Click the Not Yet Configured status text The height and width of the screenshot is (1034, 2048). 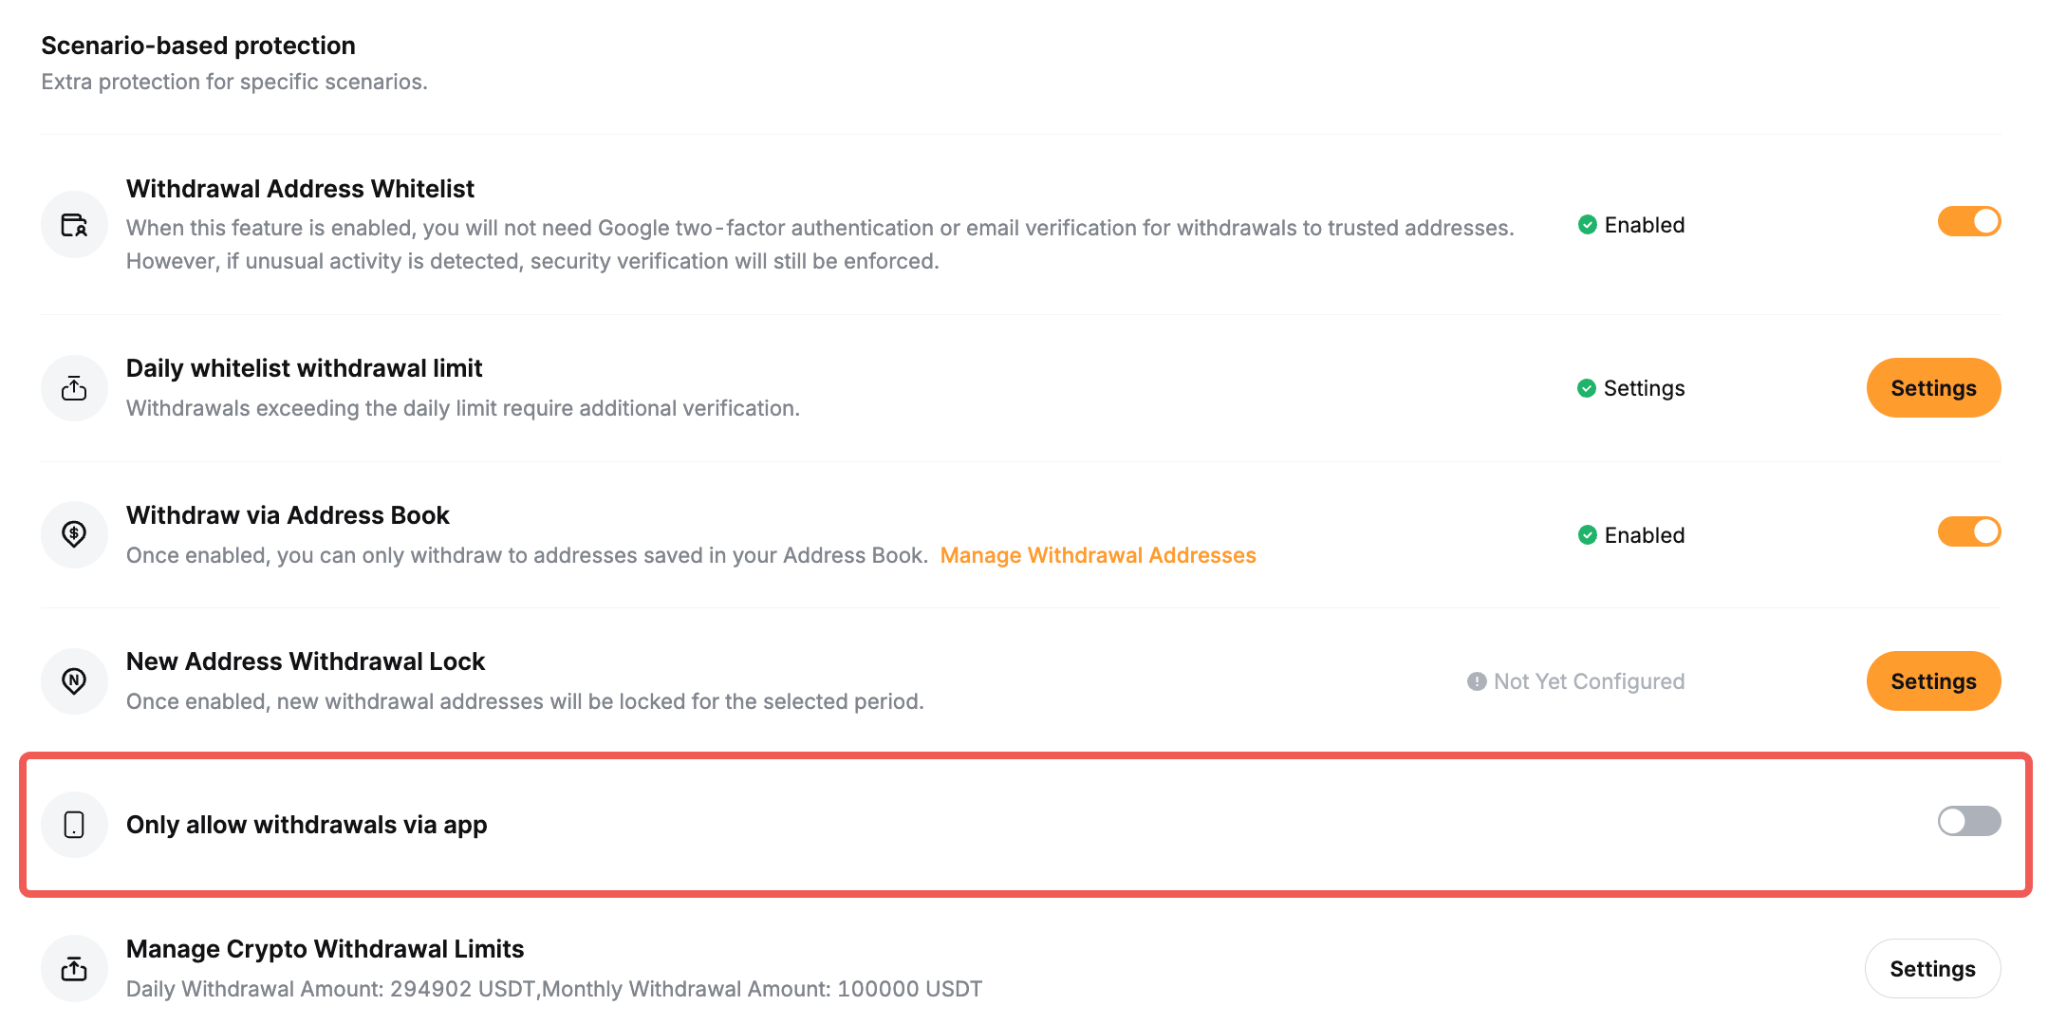click(1589, 681)
